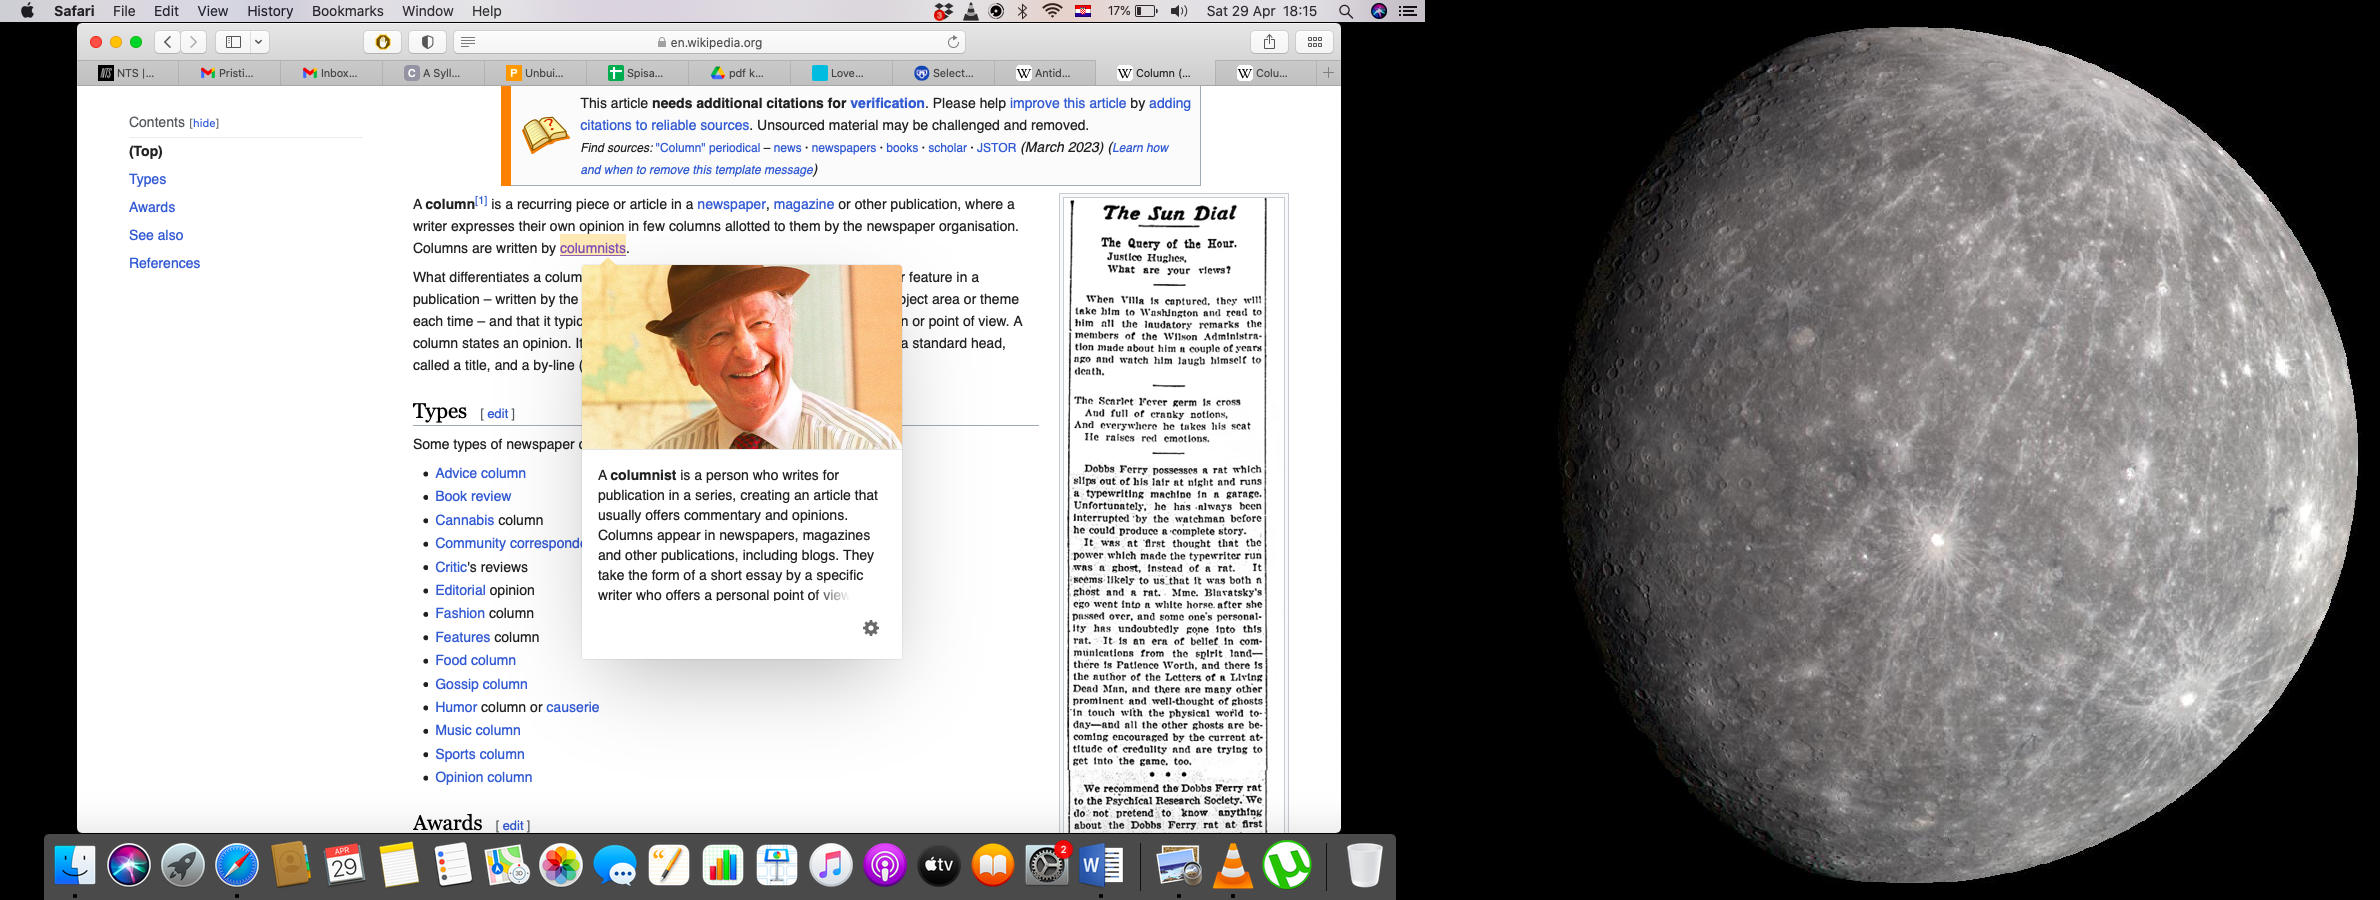Open the preview settings gear icon
Screen dimensions: 2380x900
pyautogui.click(x=871, y=628)
